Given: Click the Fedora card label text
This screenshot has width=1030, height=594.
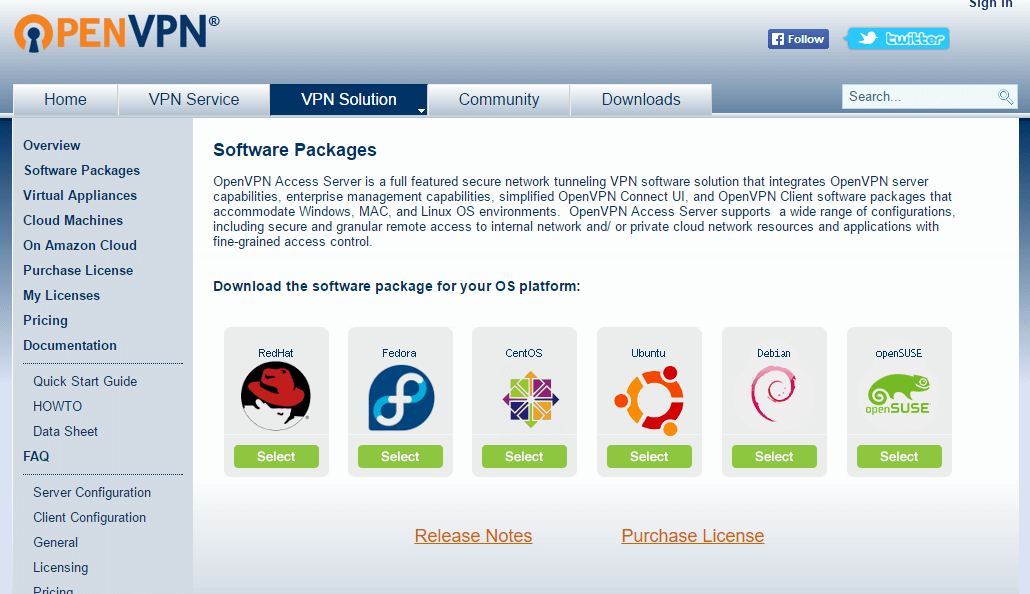Looking at the screenshot, I should (x=399, y=353).
